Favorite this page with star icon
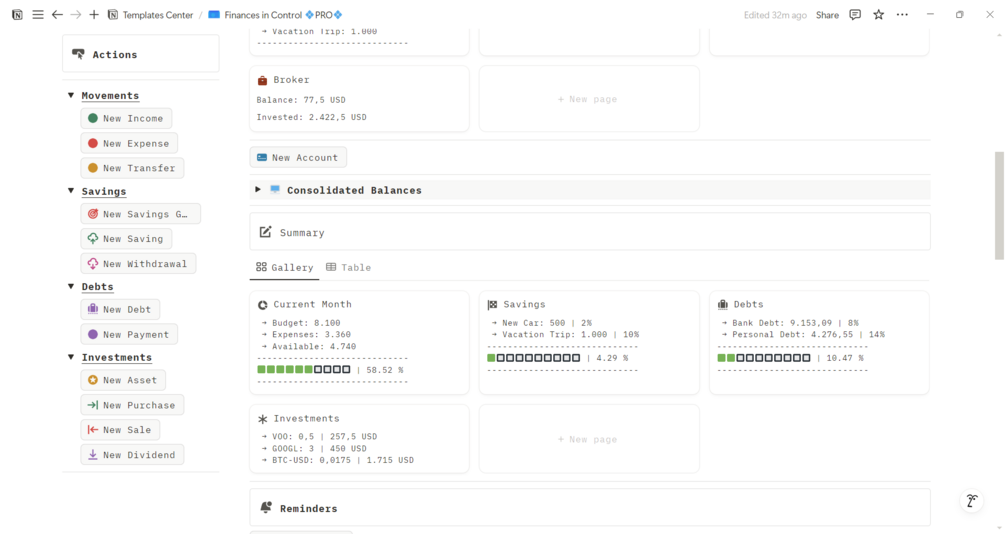Screen dimensions: 1005x534 pyautogui.click(x=879, y=15)
